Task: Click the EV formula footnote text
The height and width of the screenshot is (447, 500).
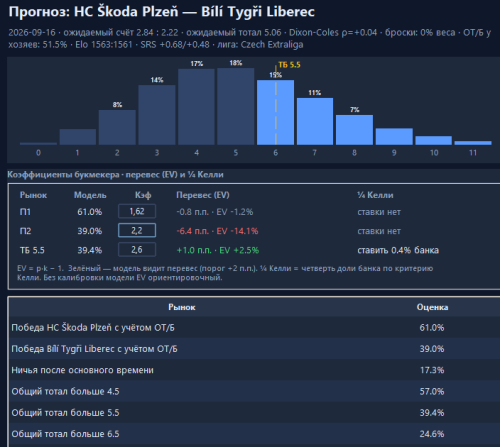Action: pyautogui.click(x=225, y=273)
